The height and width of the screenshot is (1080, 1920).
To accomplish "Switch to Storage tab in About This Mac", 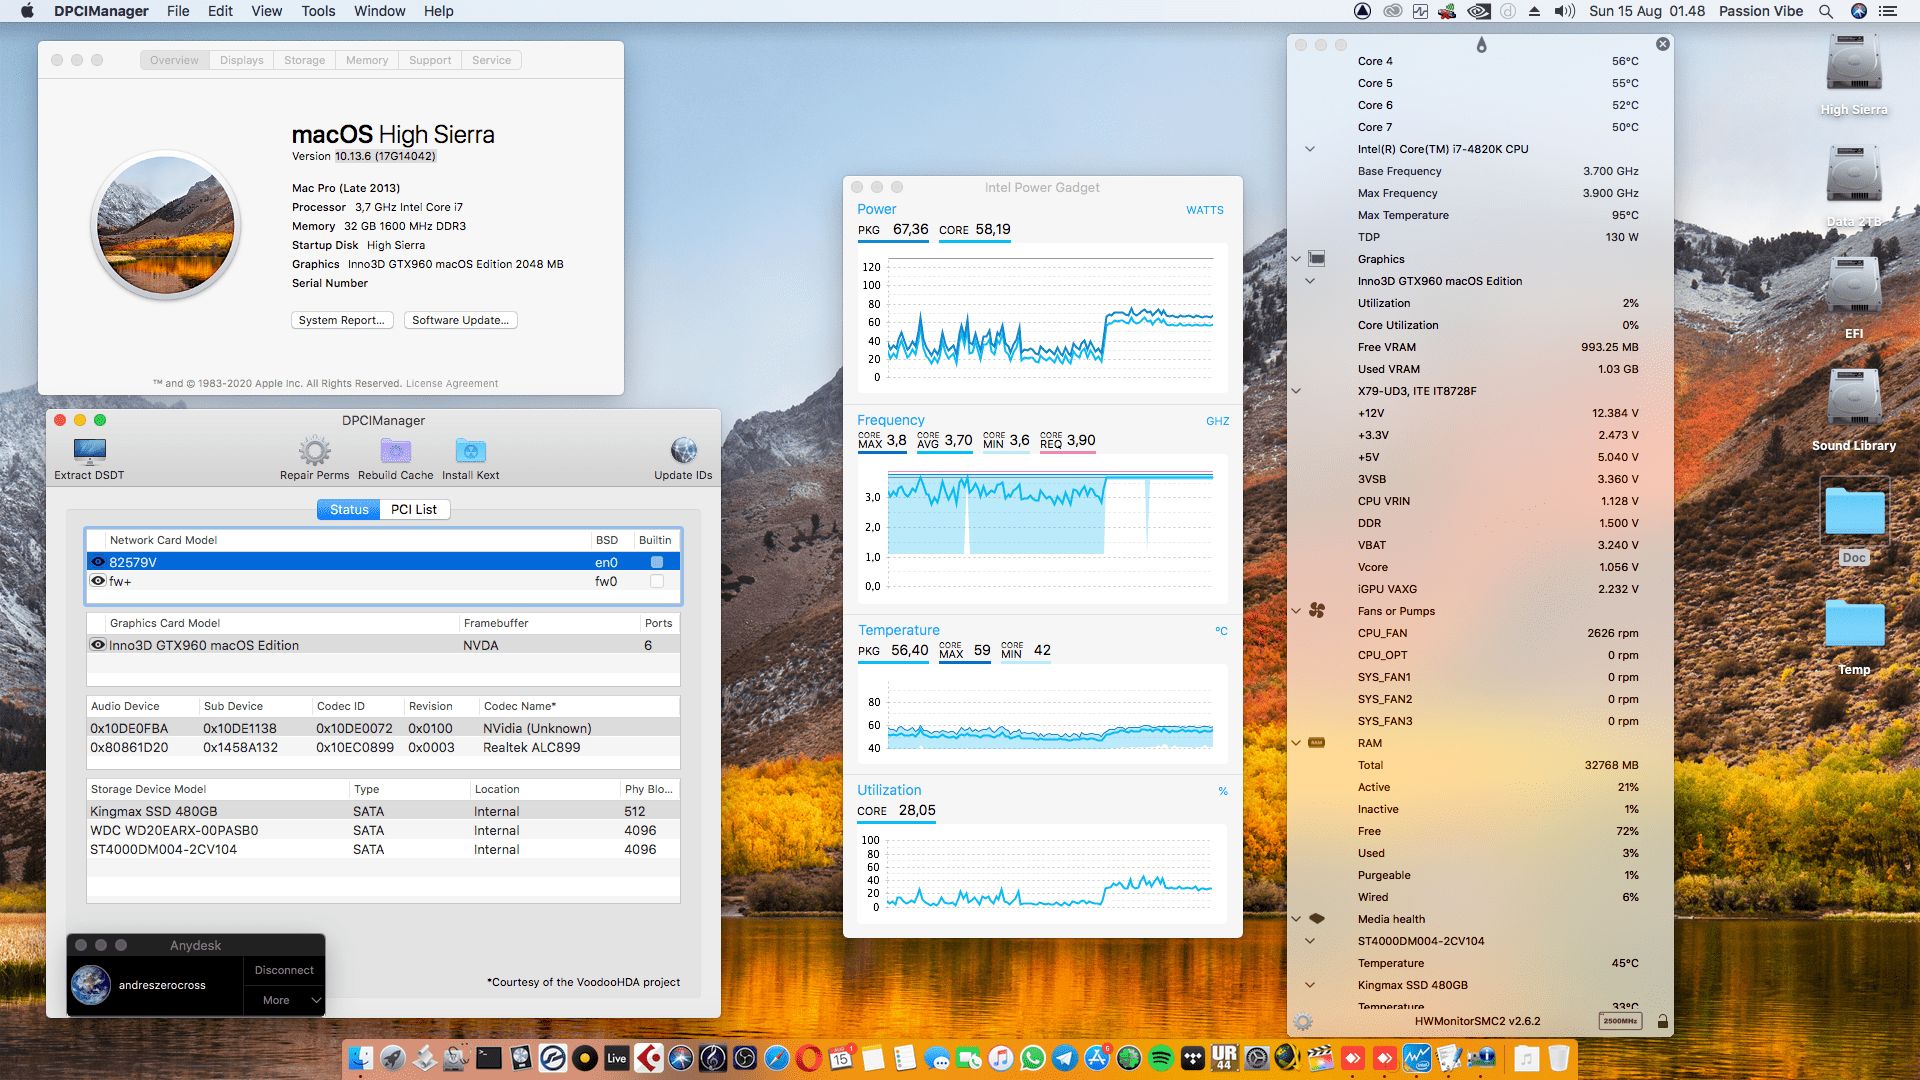I will click(x=304, y=60).
